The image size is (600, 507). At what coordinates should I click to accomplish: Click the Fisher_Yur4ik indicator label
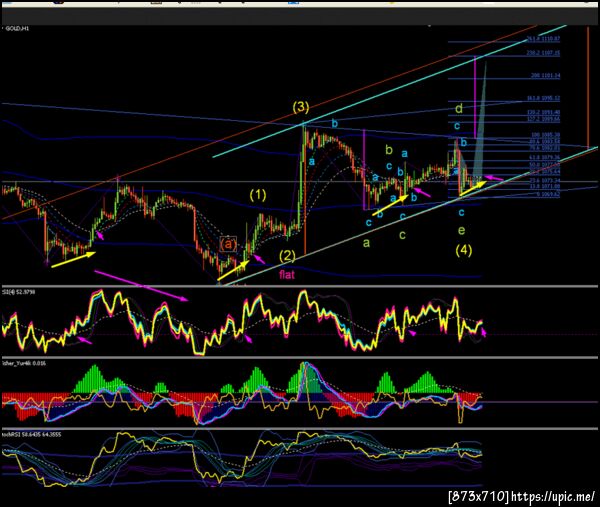pos(24,363)
